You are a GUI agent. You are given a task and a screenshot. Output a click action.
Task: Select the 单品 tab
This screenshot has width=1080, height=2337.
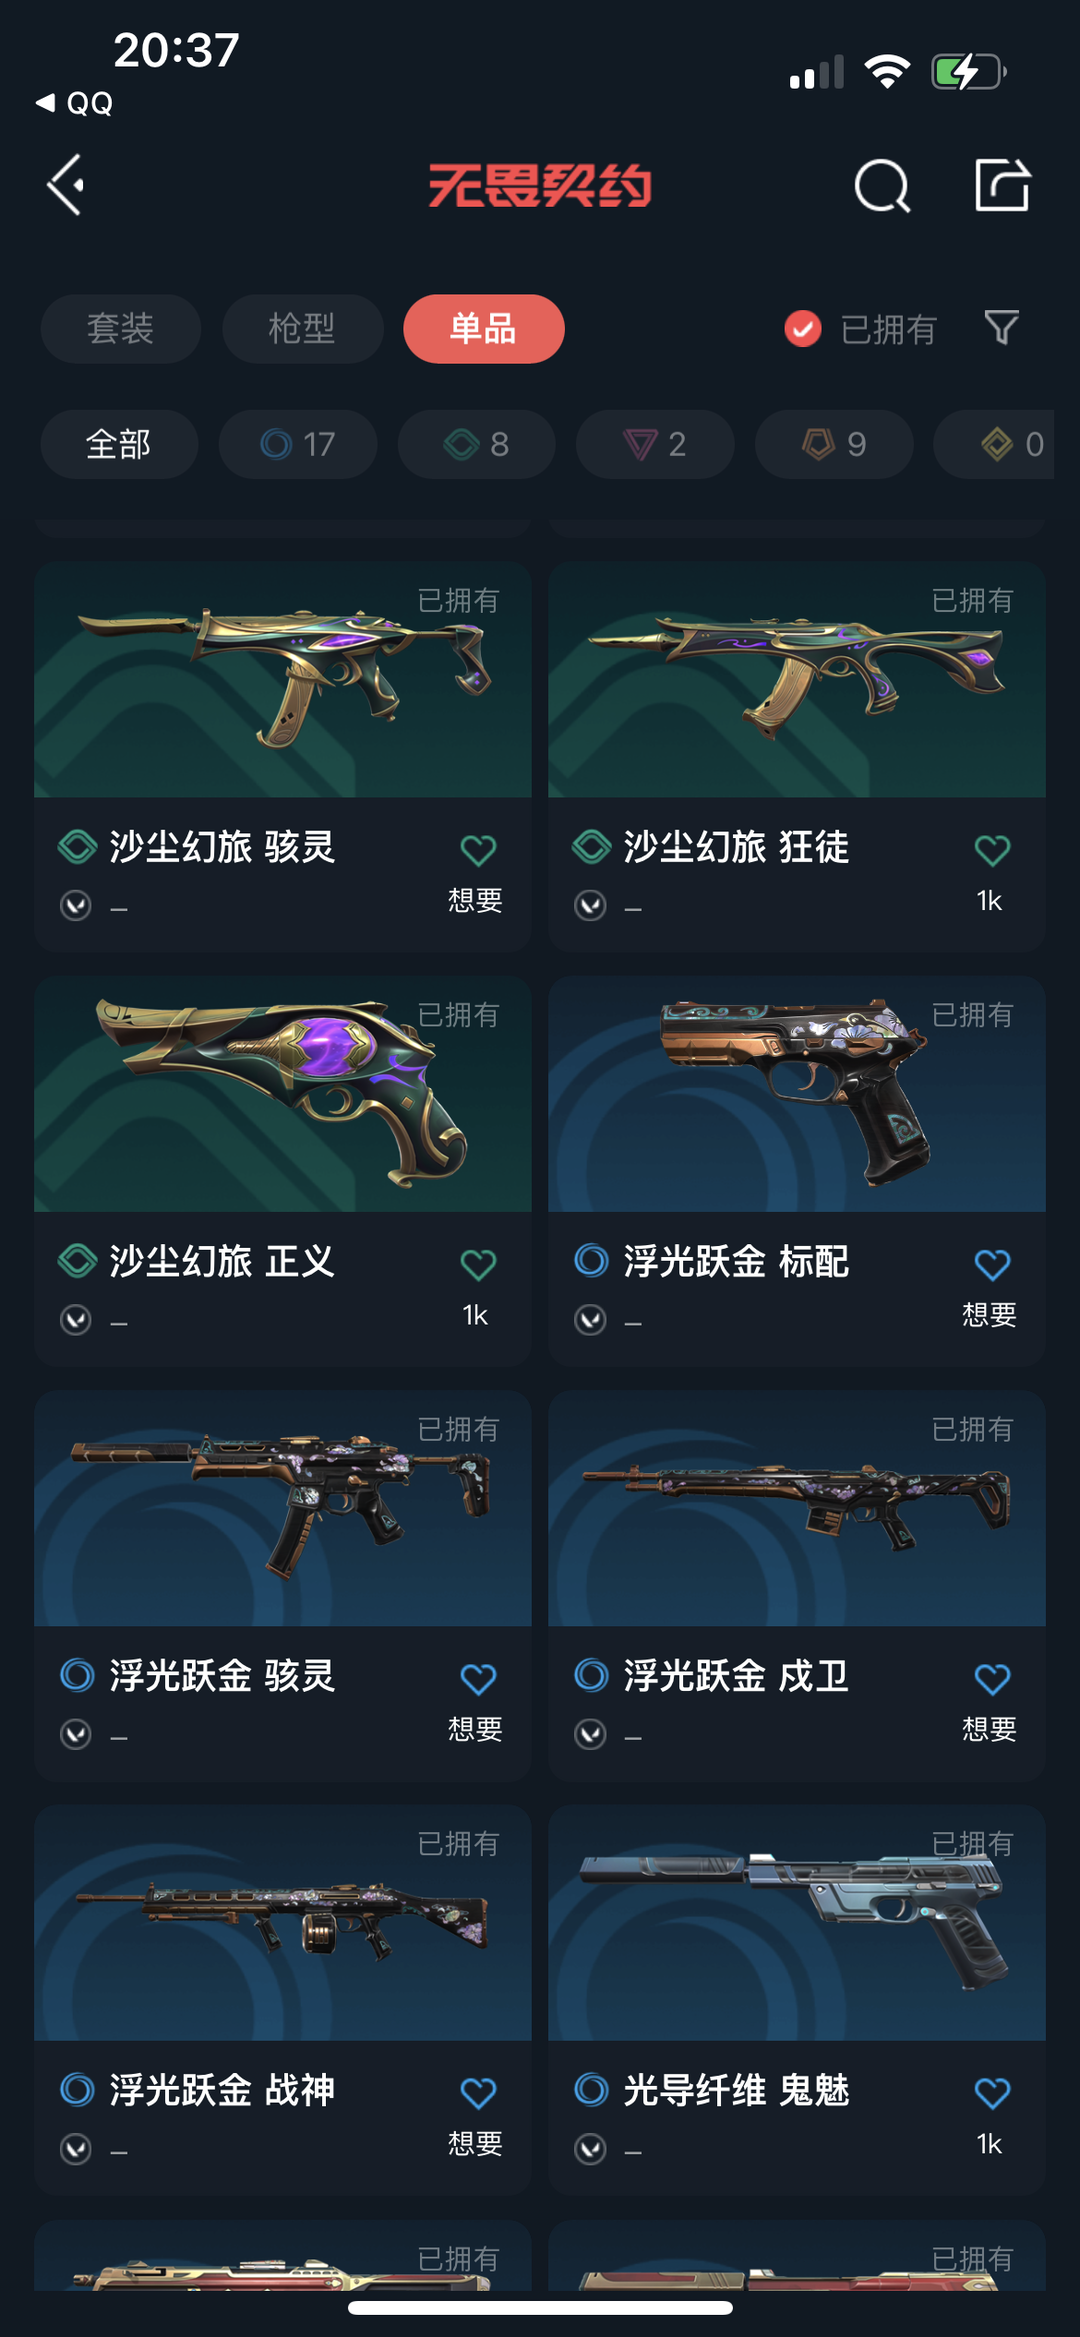click(x=484, y=329)
